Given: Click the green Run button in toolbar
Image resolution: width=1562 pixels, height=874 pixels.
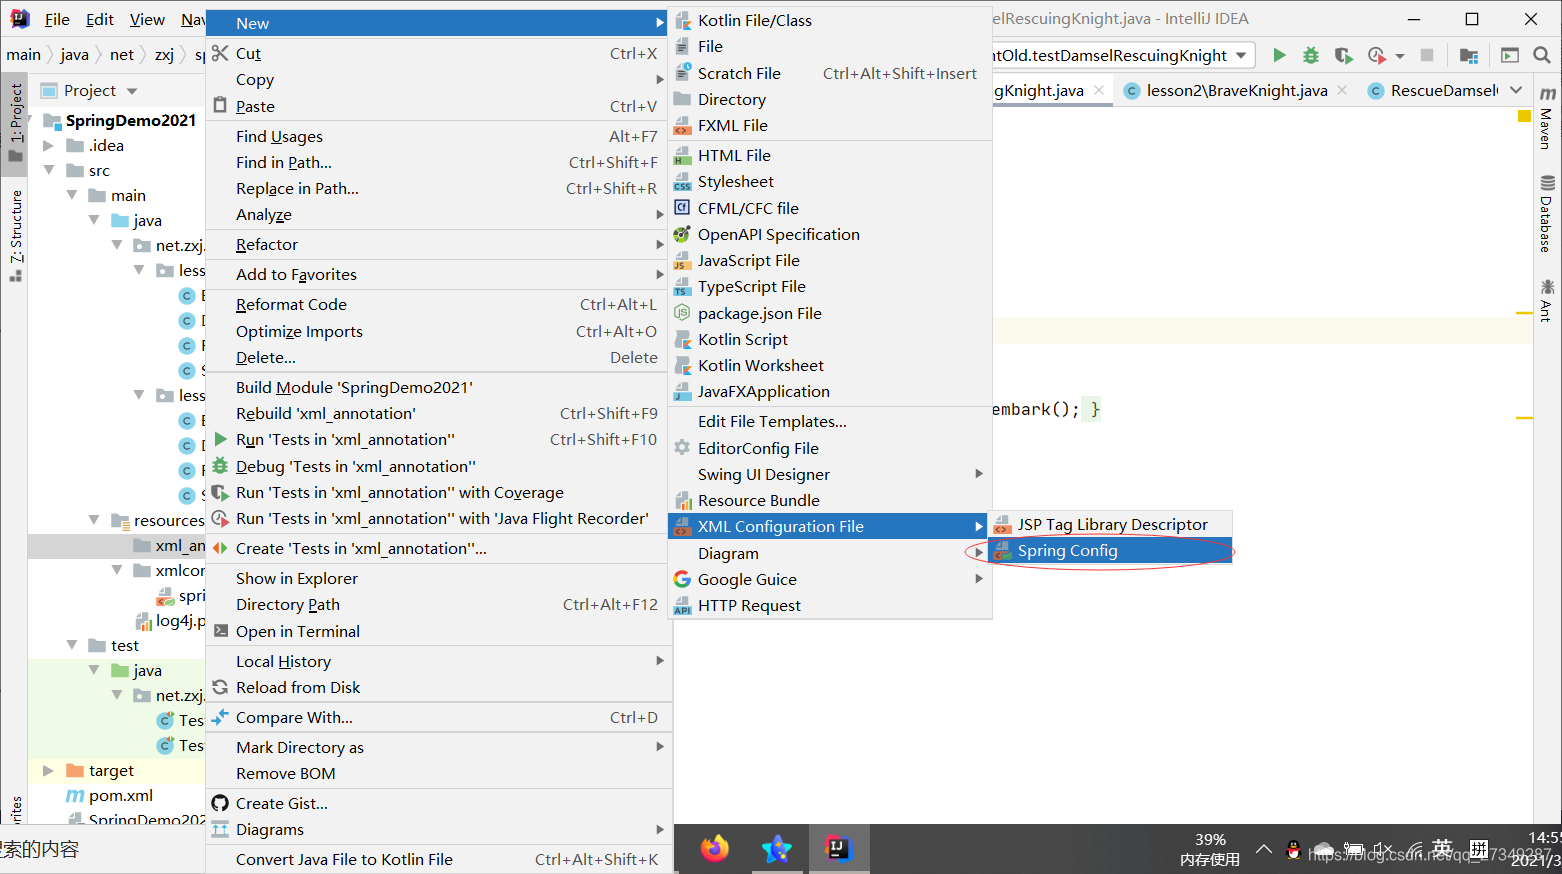Looking at the screenshot, I should [x=1279, y=55].
